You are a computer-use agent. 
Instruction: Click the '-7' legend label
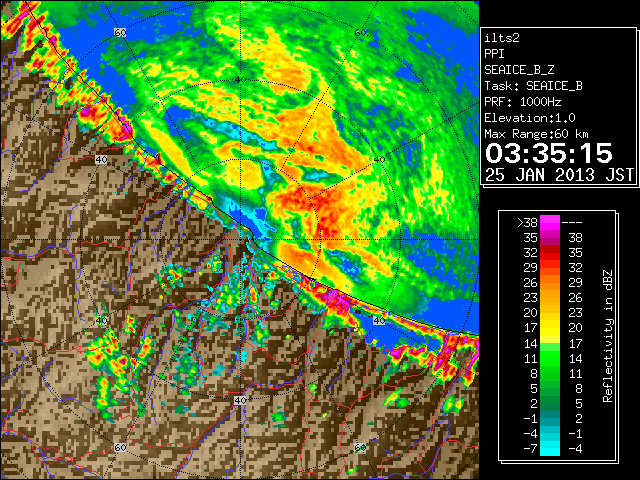(x=530, y=449)
